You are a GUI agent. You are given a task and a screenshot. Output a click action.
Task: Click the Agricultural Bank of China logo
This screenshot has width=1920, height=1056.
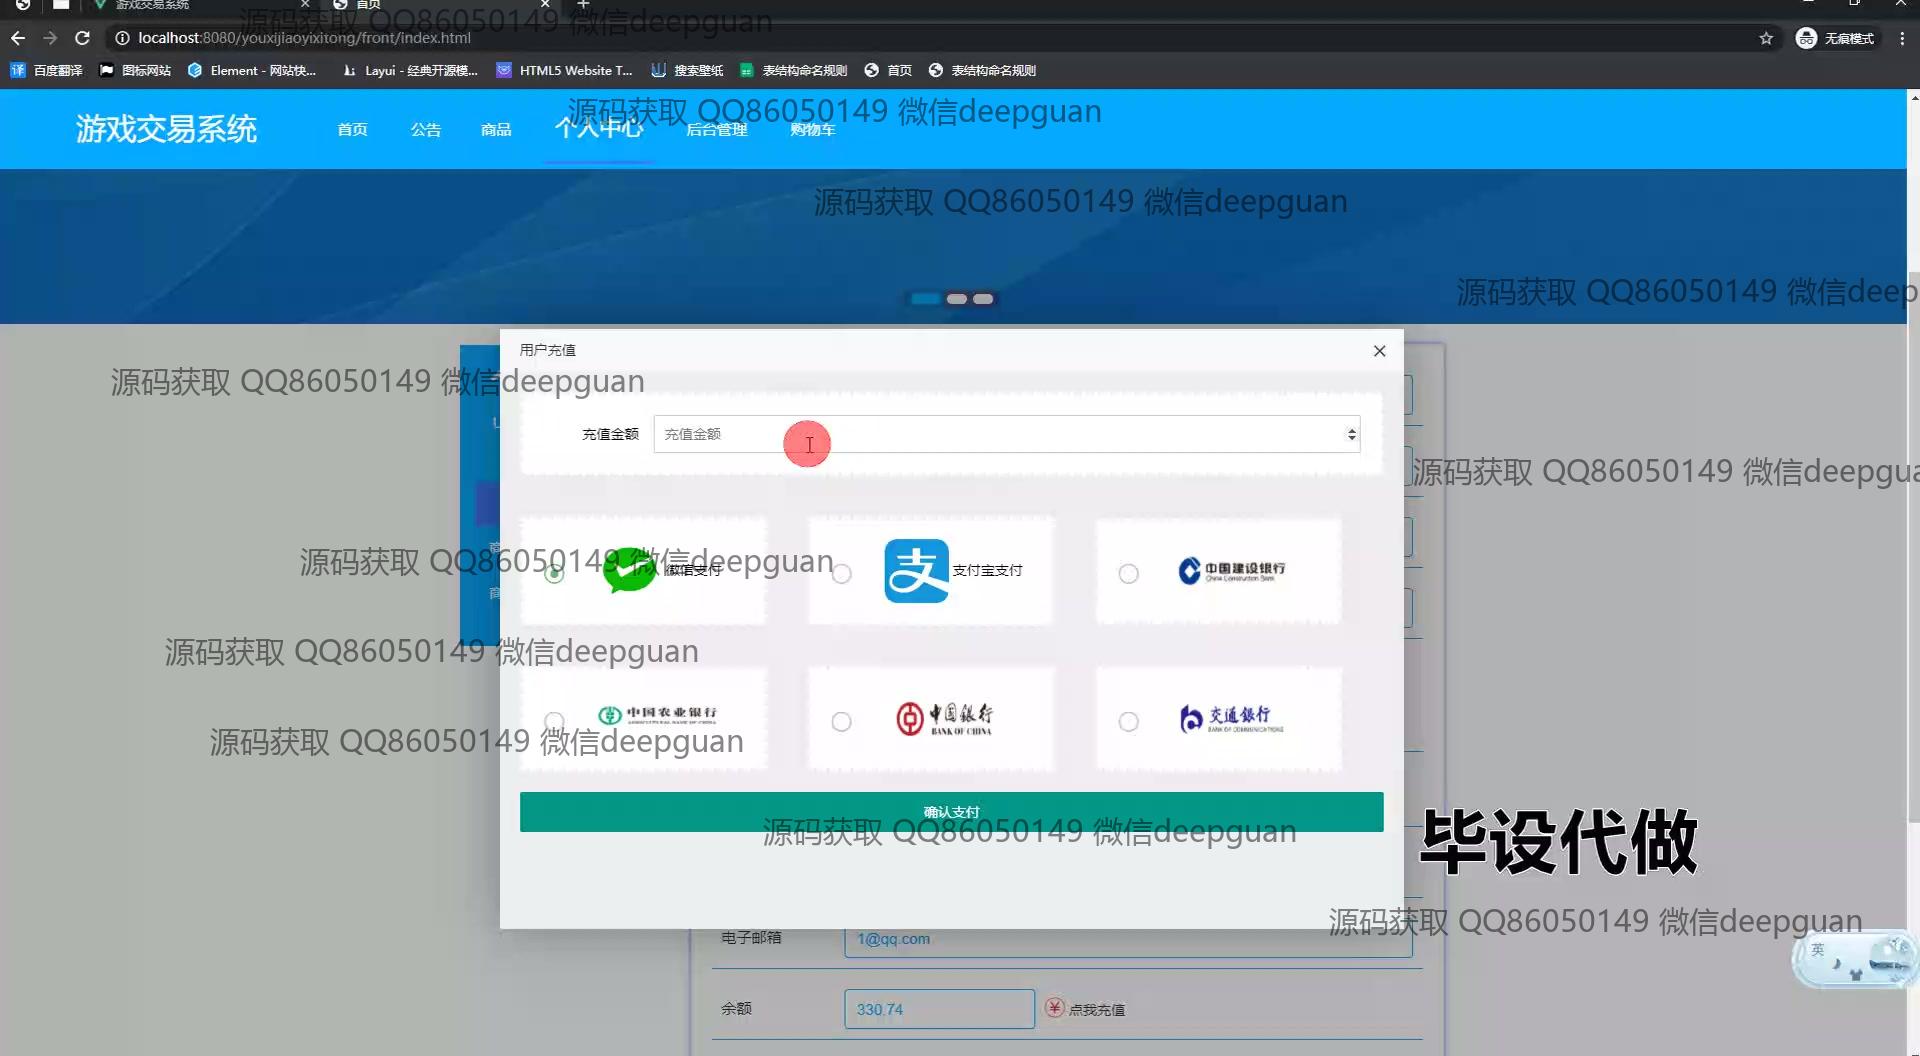[657, 715]
